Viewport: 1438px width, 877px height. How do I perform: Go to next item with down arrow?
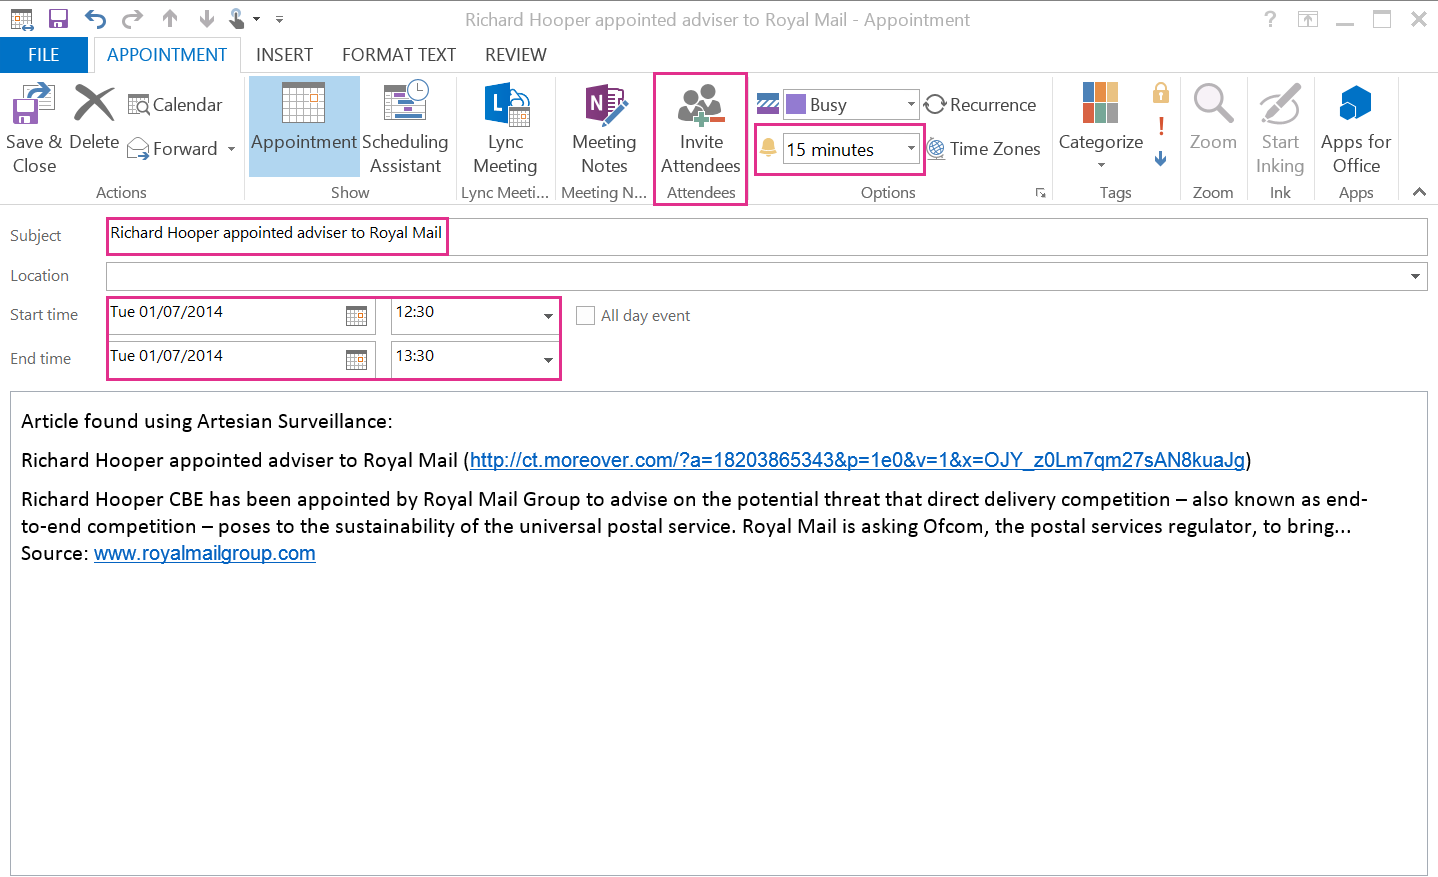click(206, 19)
